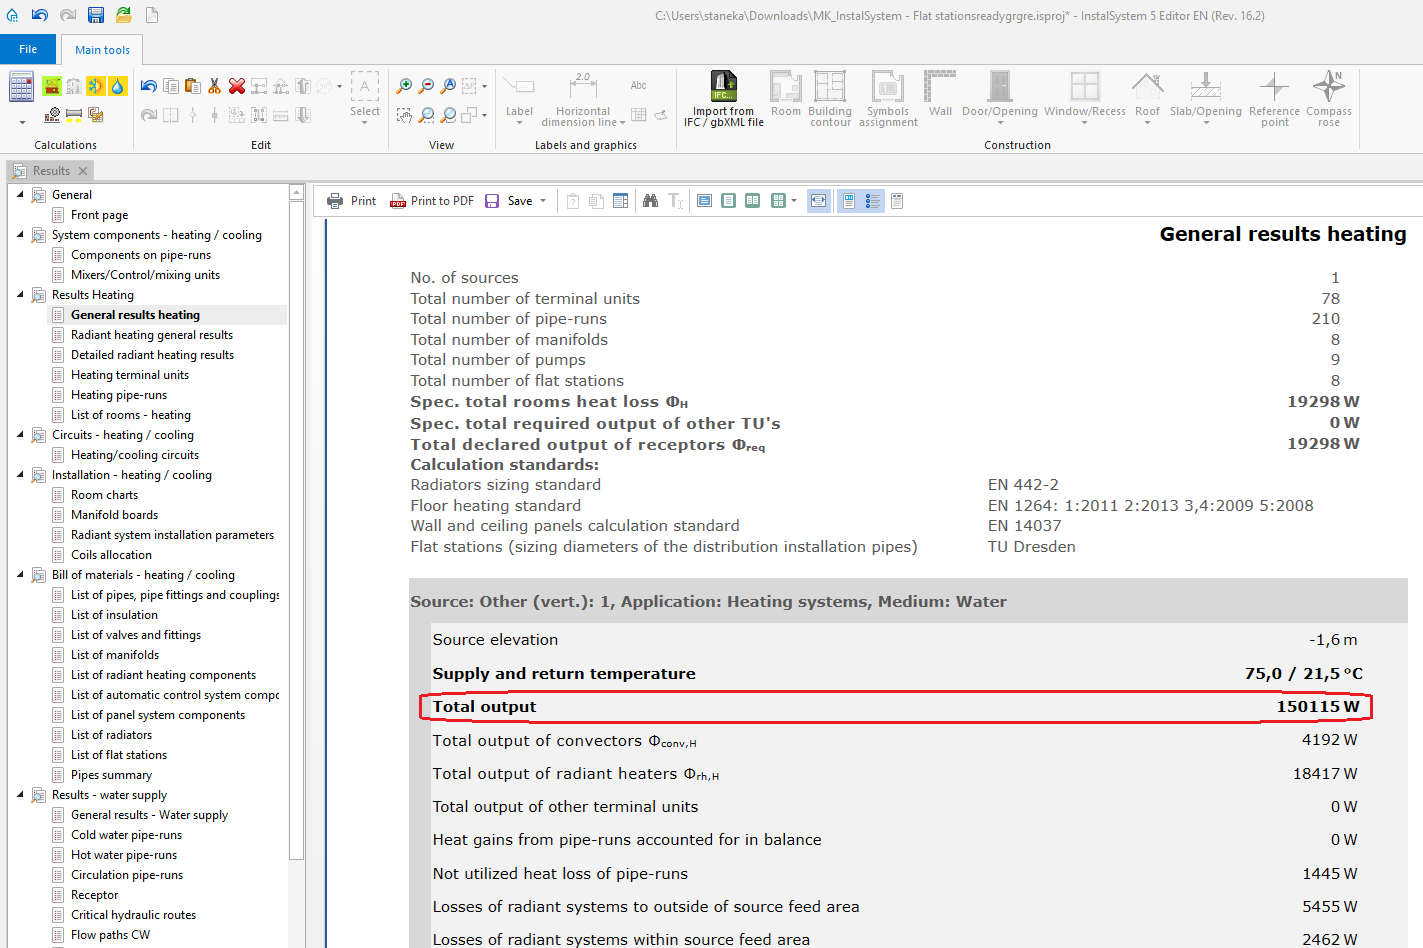Collapse the Results Heating tree node
This screenshot has width=1423, height=948.
click(x=20, y=295)
